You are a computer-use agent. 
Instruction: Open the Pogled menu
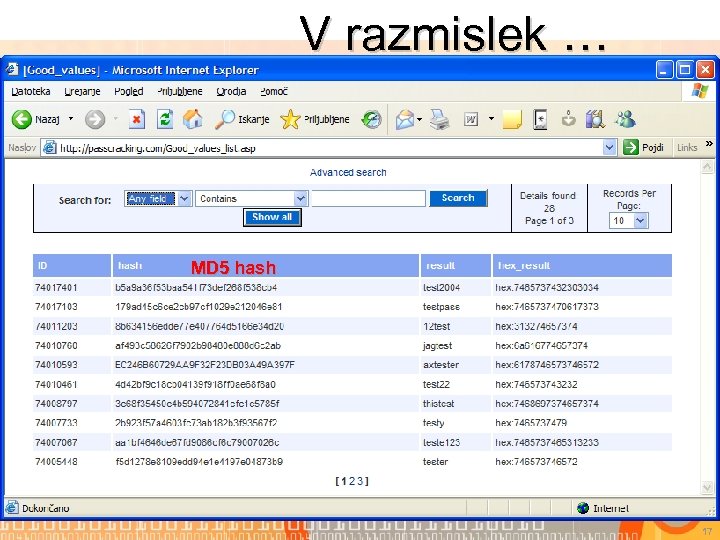129,91
